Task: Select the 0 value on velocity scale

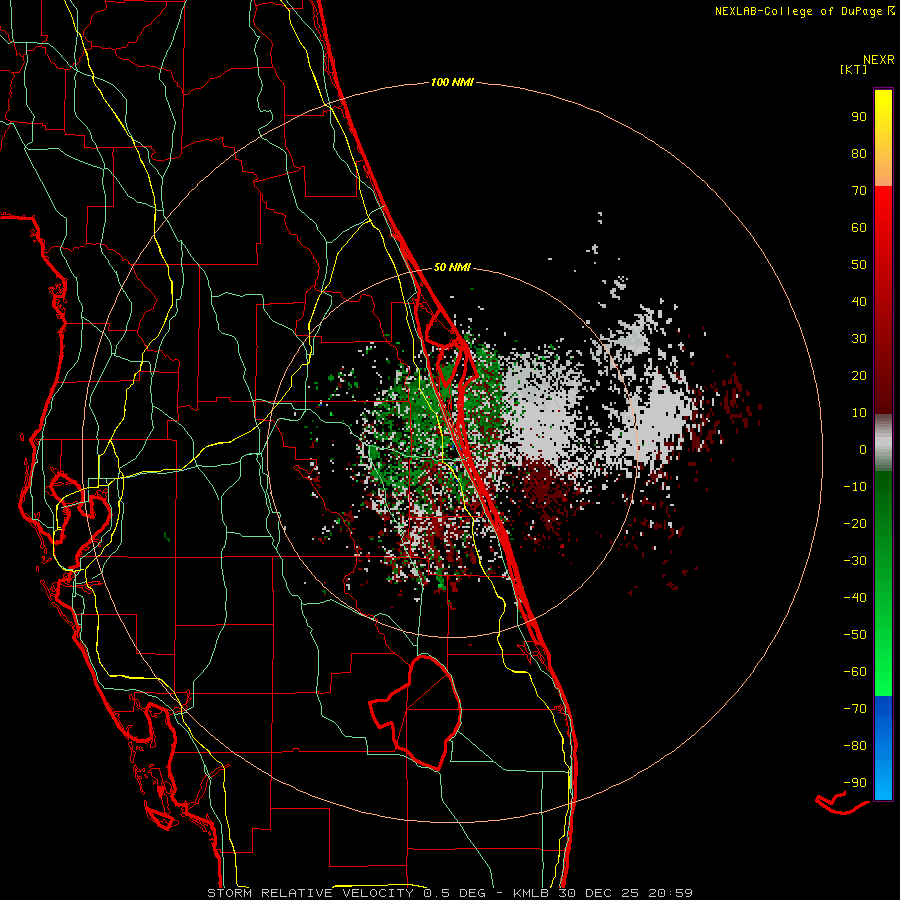Action: pyautogui.click(x=863, y=449)
